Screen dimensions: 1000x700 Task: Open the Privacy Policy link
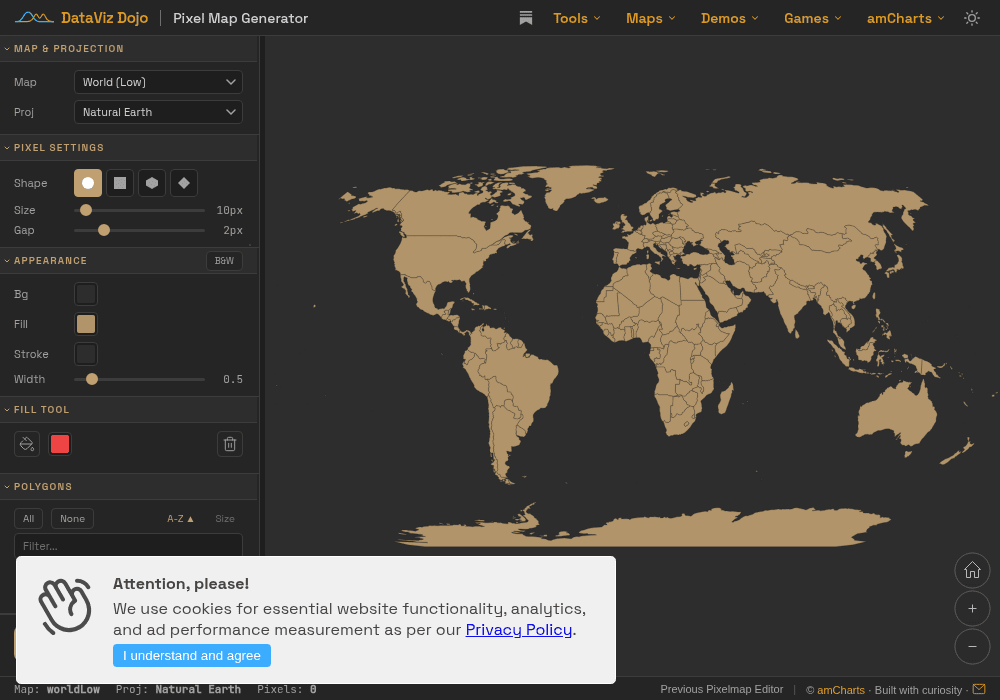pos(518,630)
